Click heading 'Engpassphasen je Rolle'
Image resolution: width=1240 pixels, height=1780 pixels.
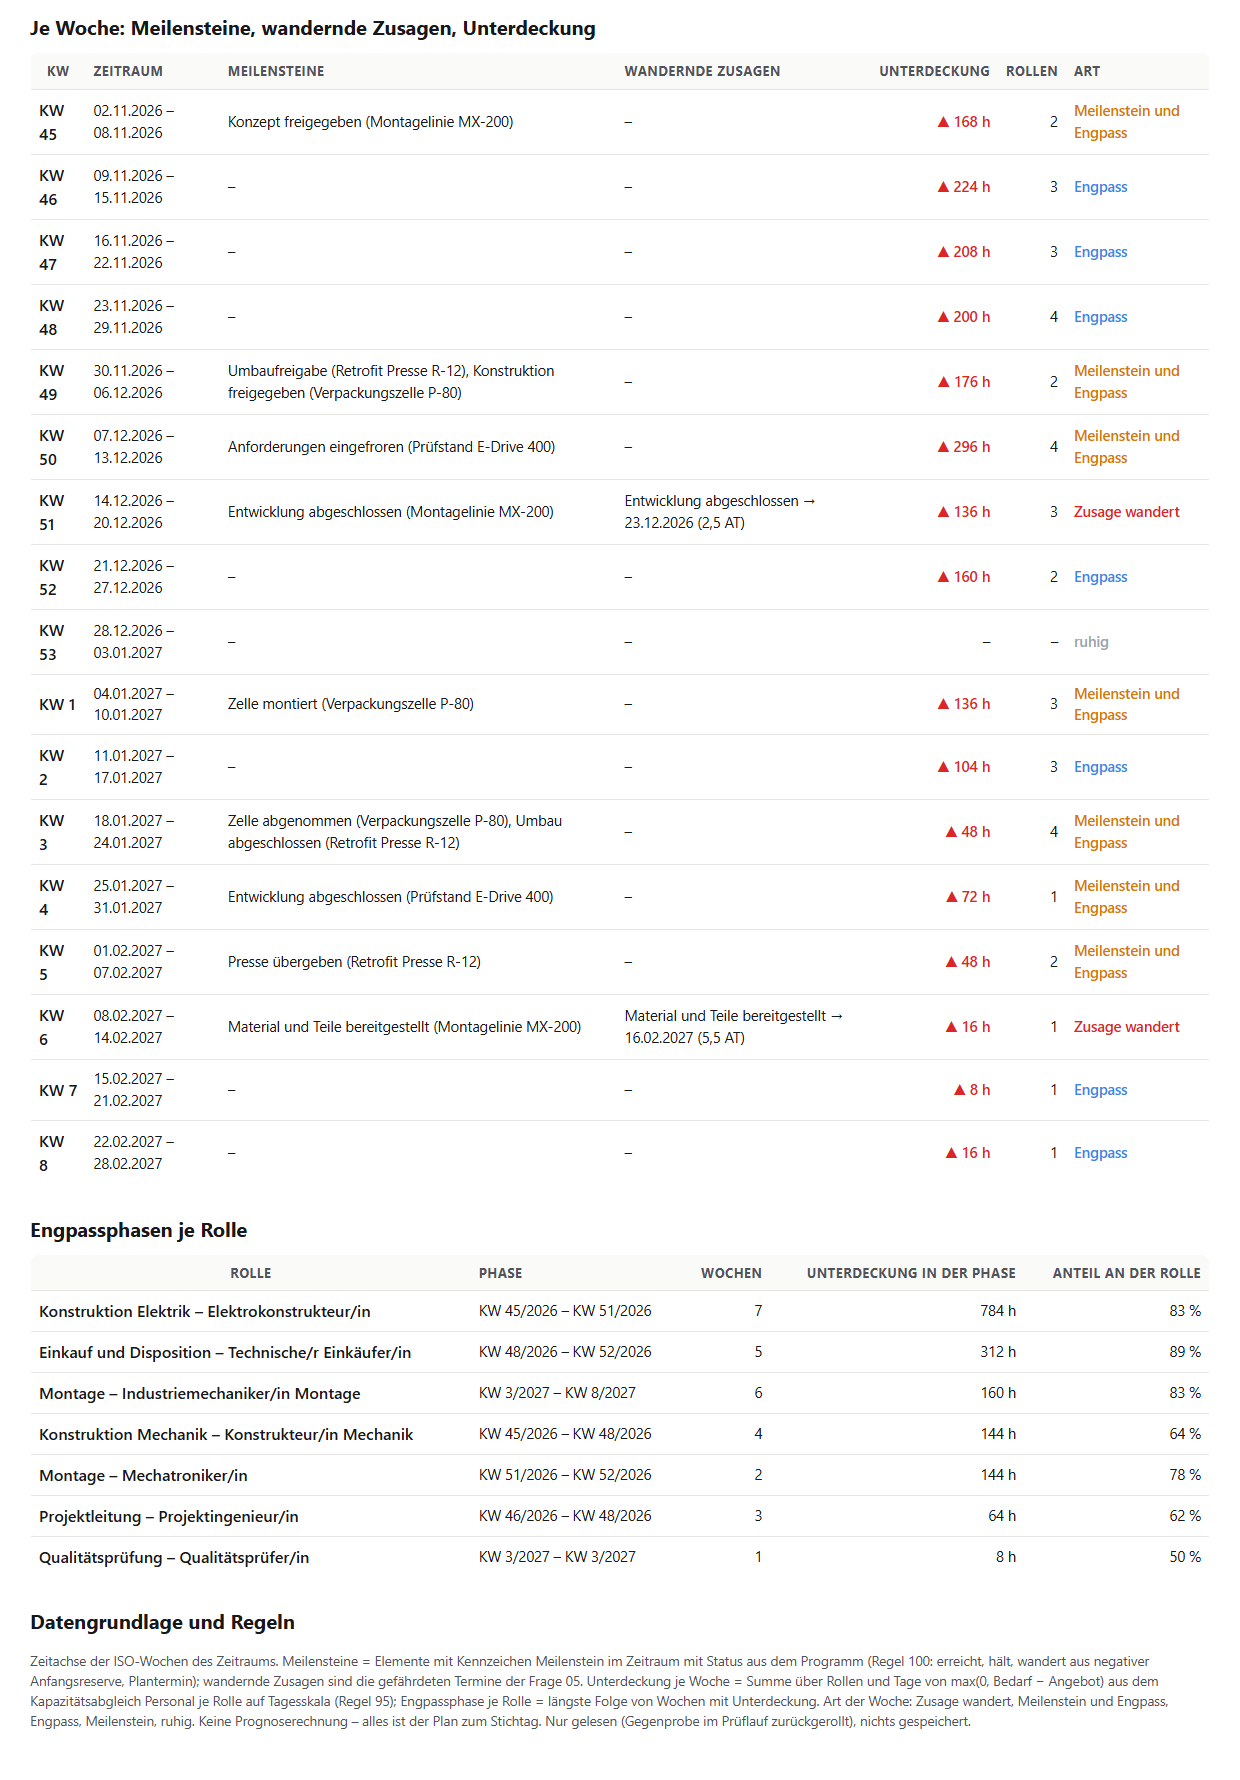pyautogui.click(x=138, y=1230)
